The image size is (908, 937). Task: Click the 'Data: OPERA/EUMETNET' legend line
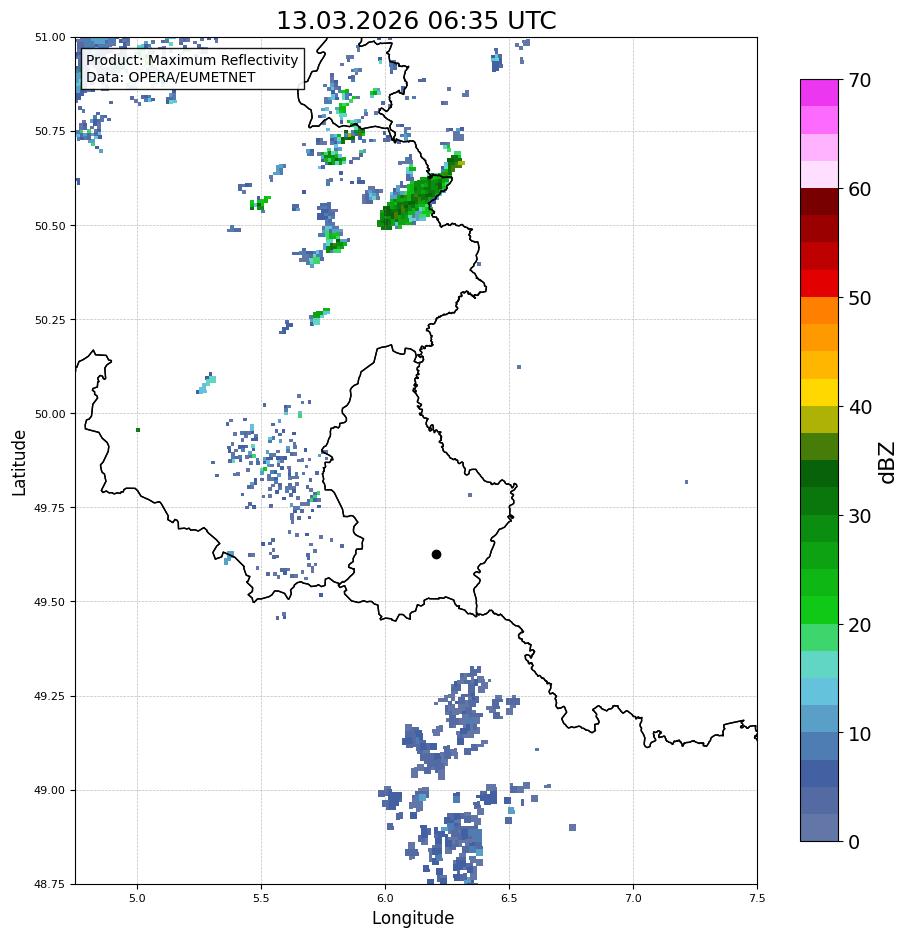tap(170, 78)
